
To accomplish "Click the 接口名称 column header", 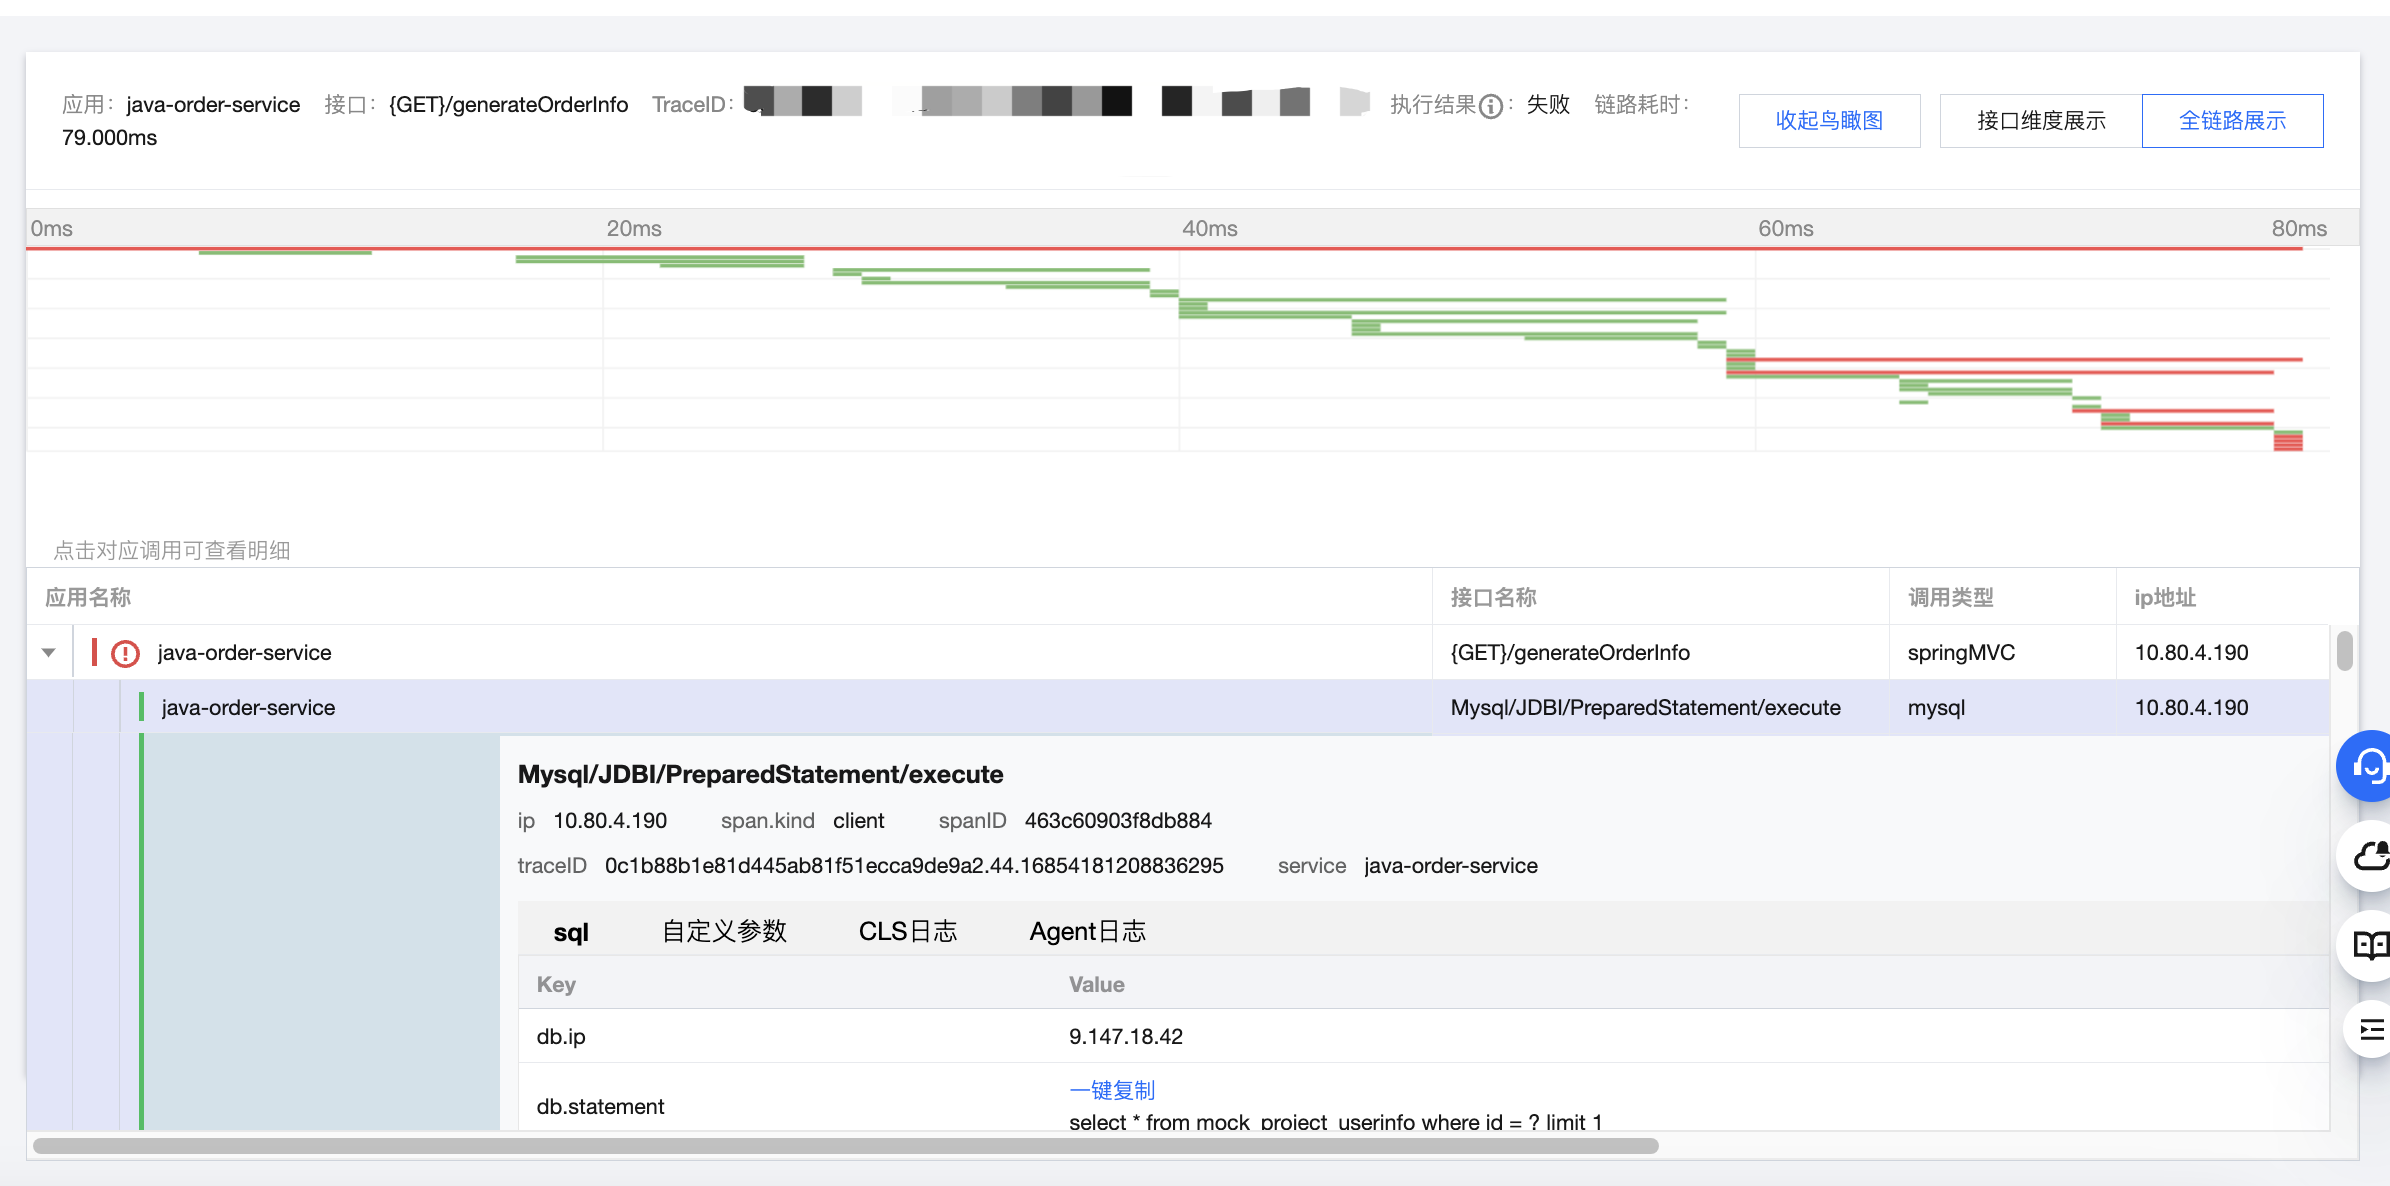I will pos(1494,598).
